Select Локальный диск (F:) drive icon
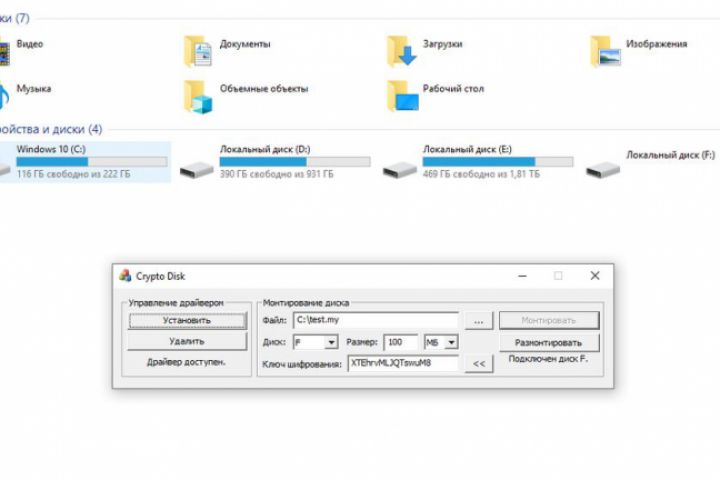Screen dimensions: 720x480 pos(603,169)
